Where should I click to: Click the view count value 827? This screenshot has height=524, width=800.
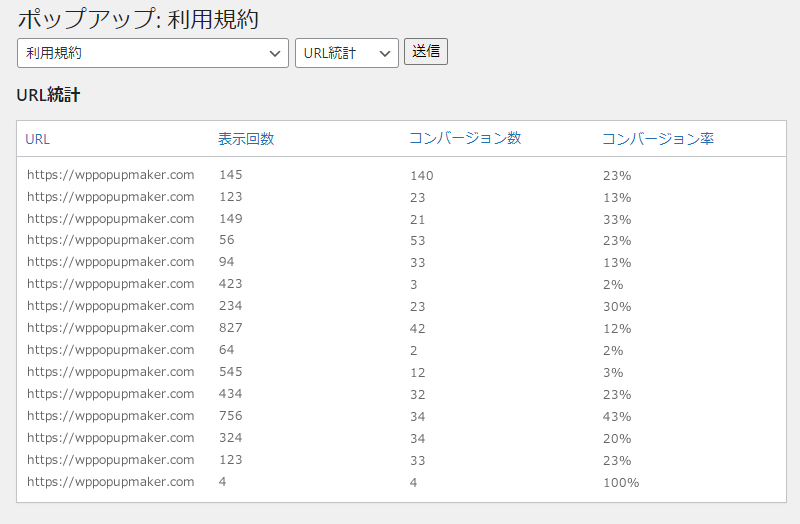pyautogui.click(x=231, y=328)
